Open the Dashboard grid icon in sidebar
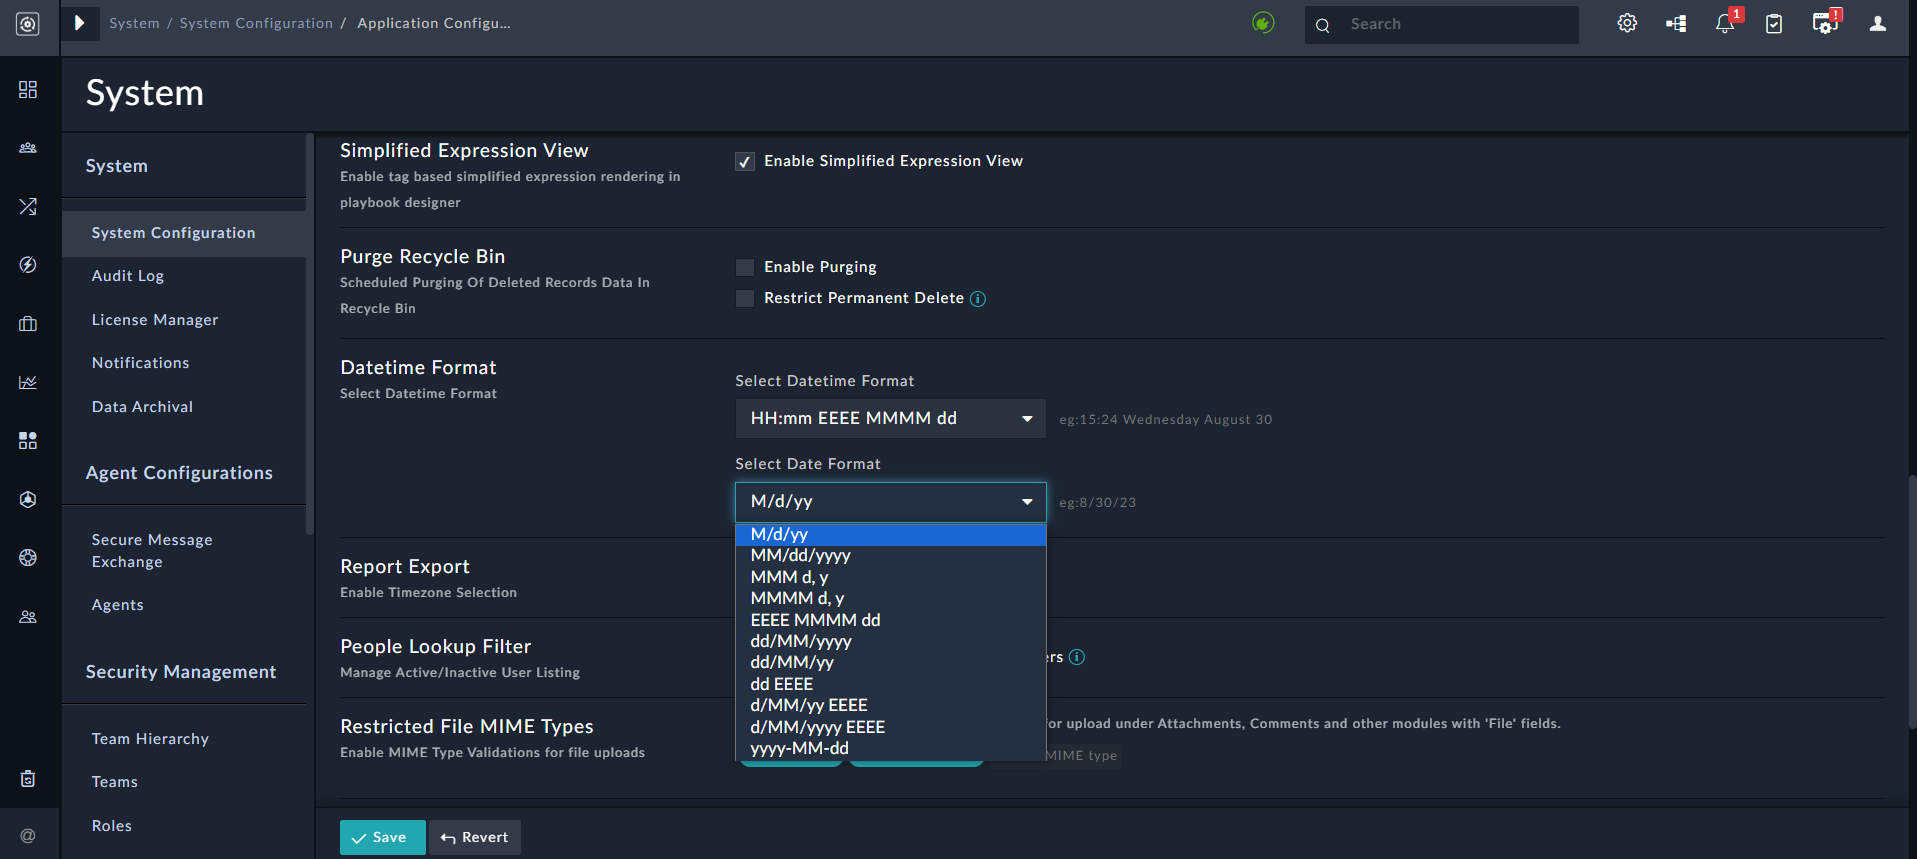This screenshot has height=859, width=1917. click(28, 90)
